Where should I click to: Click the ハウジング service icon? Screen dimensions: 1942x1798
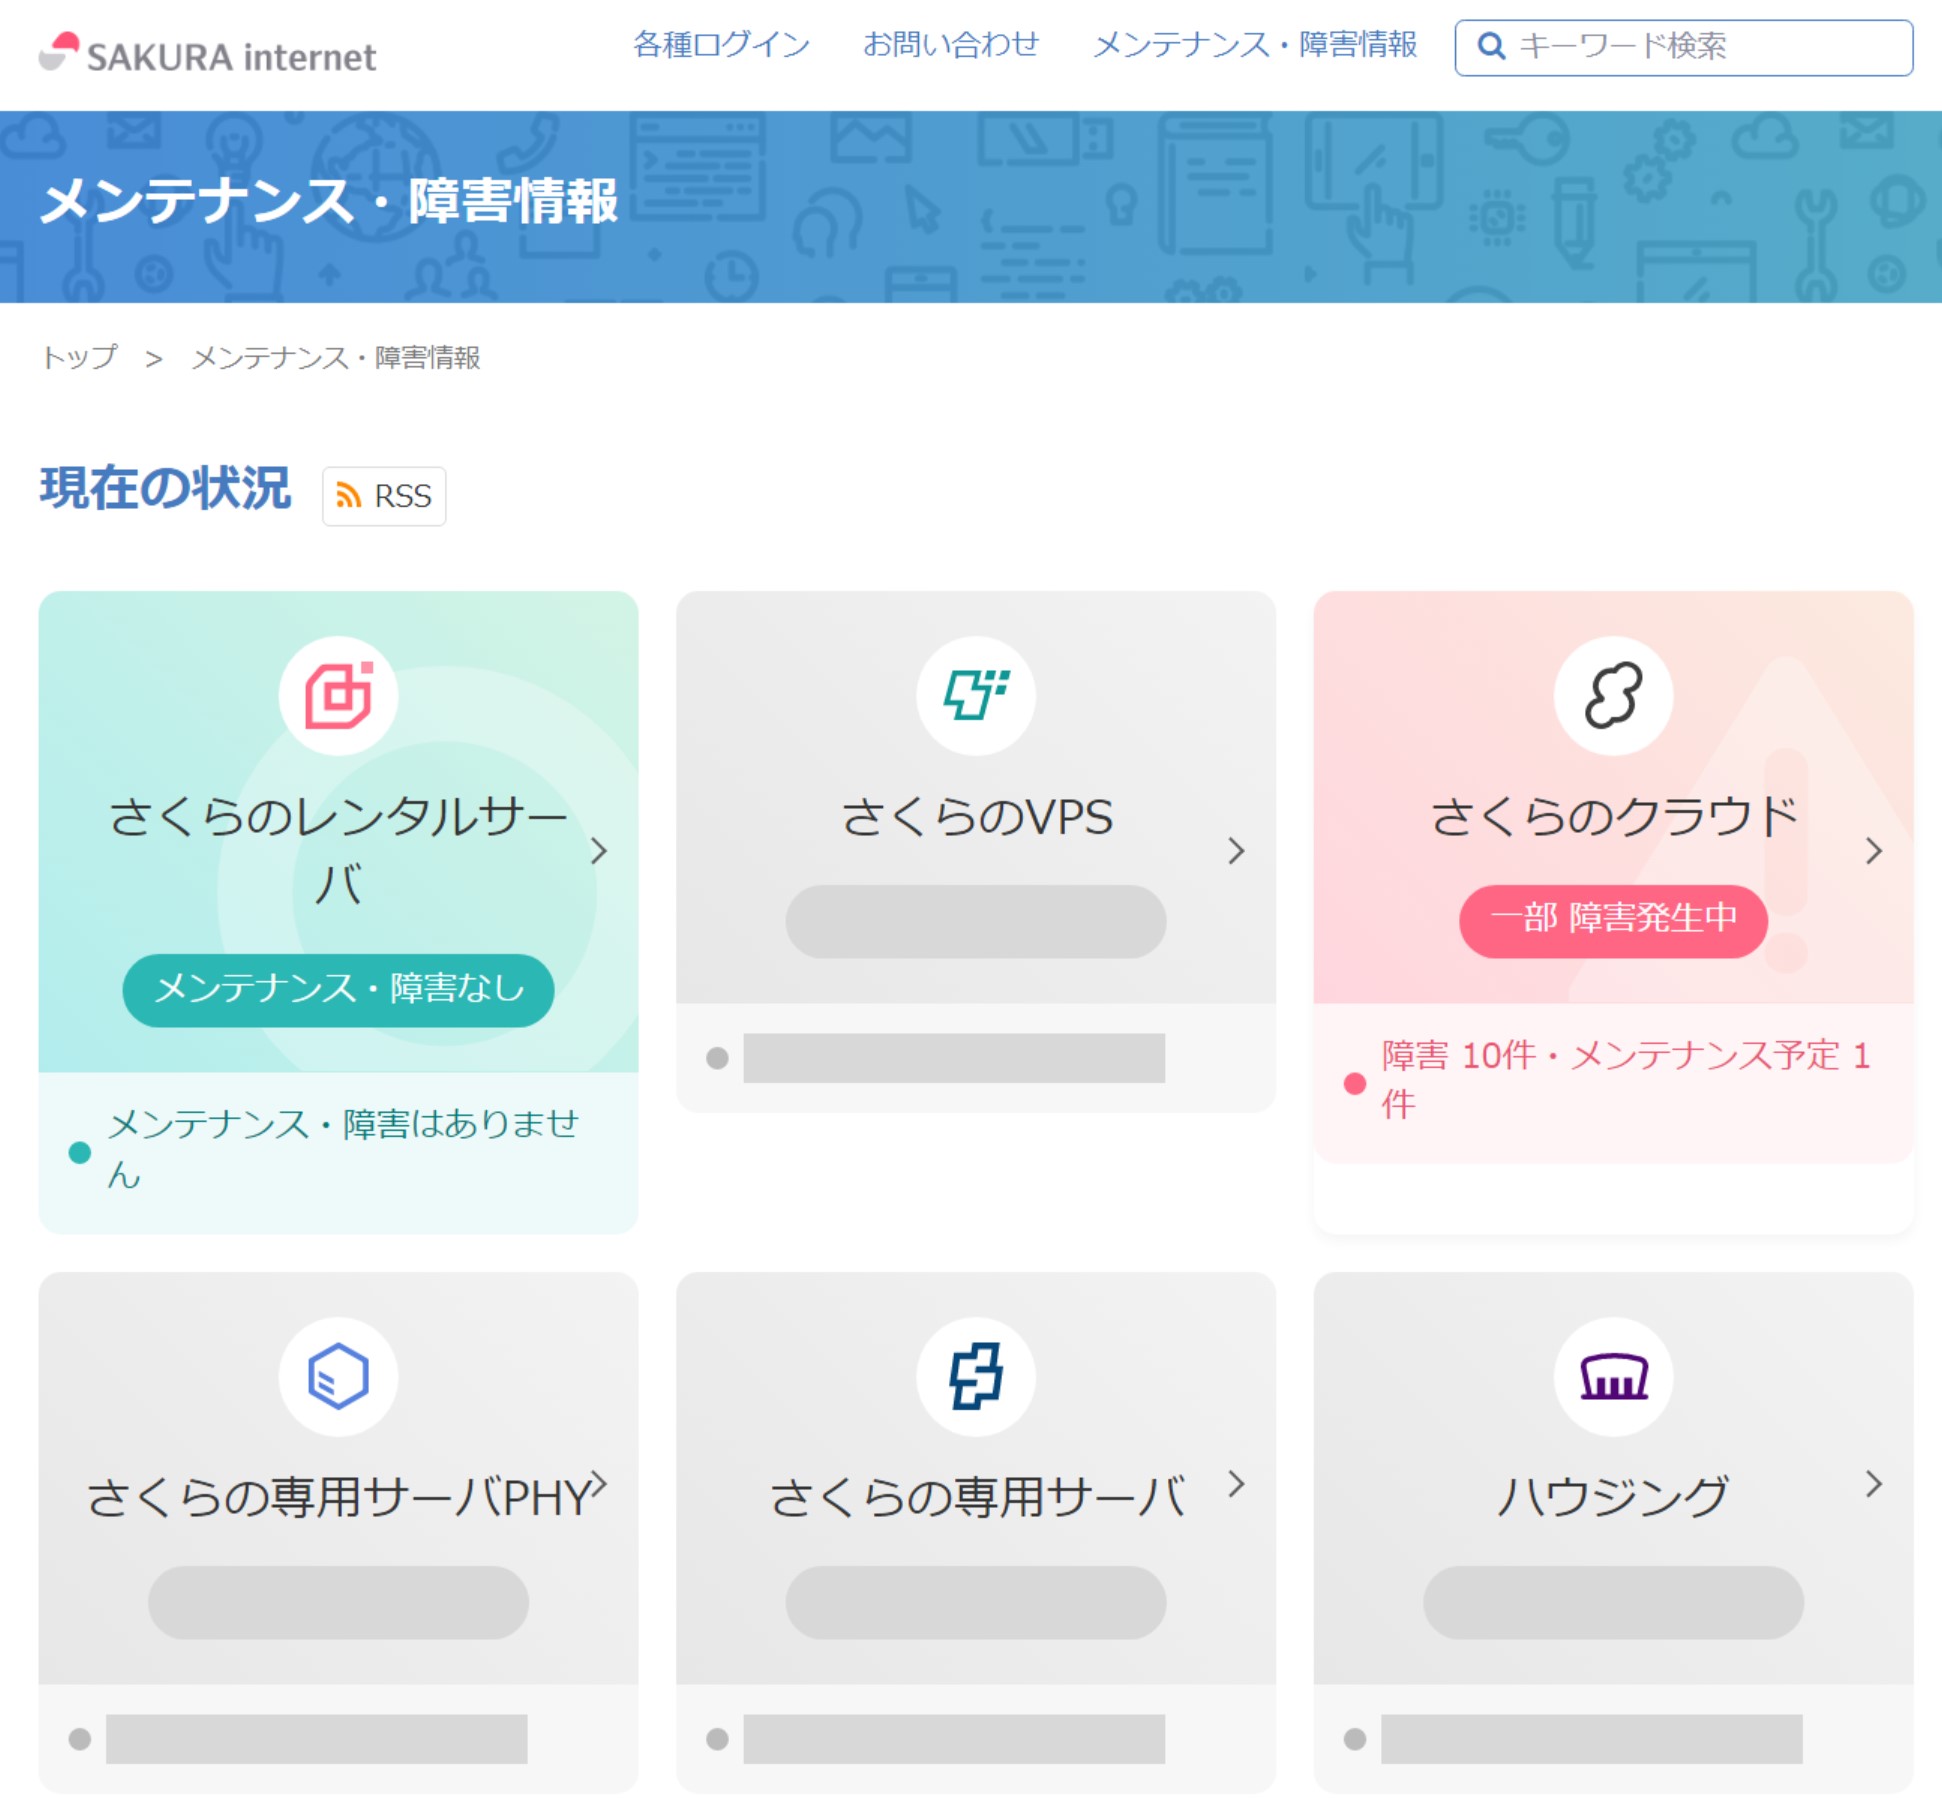click(1613, 1376)
